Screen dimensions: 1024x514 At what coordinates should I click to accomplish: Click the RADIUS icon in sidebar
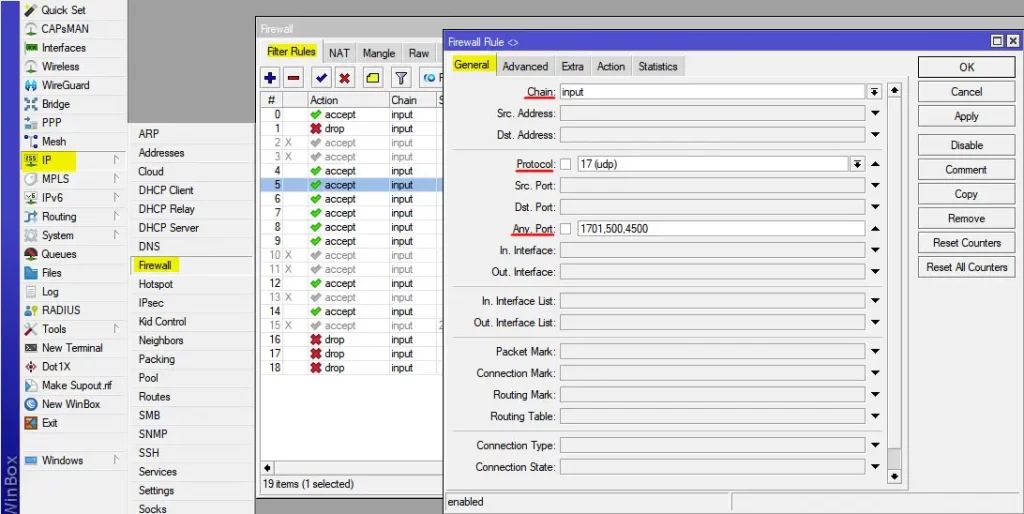[31, 310]
